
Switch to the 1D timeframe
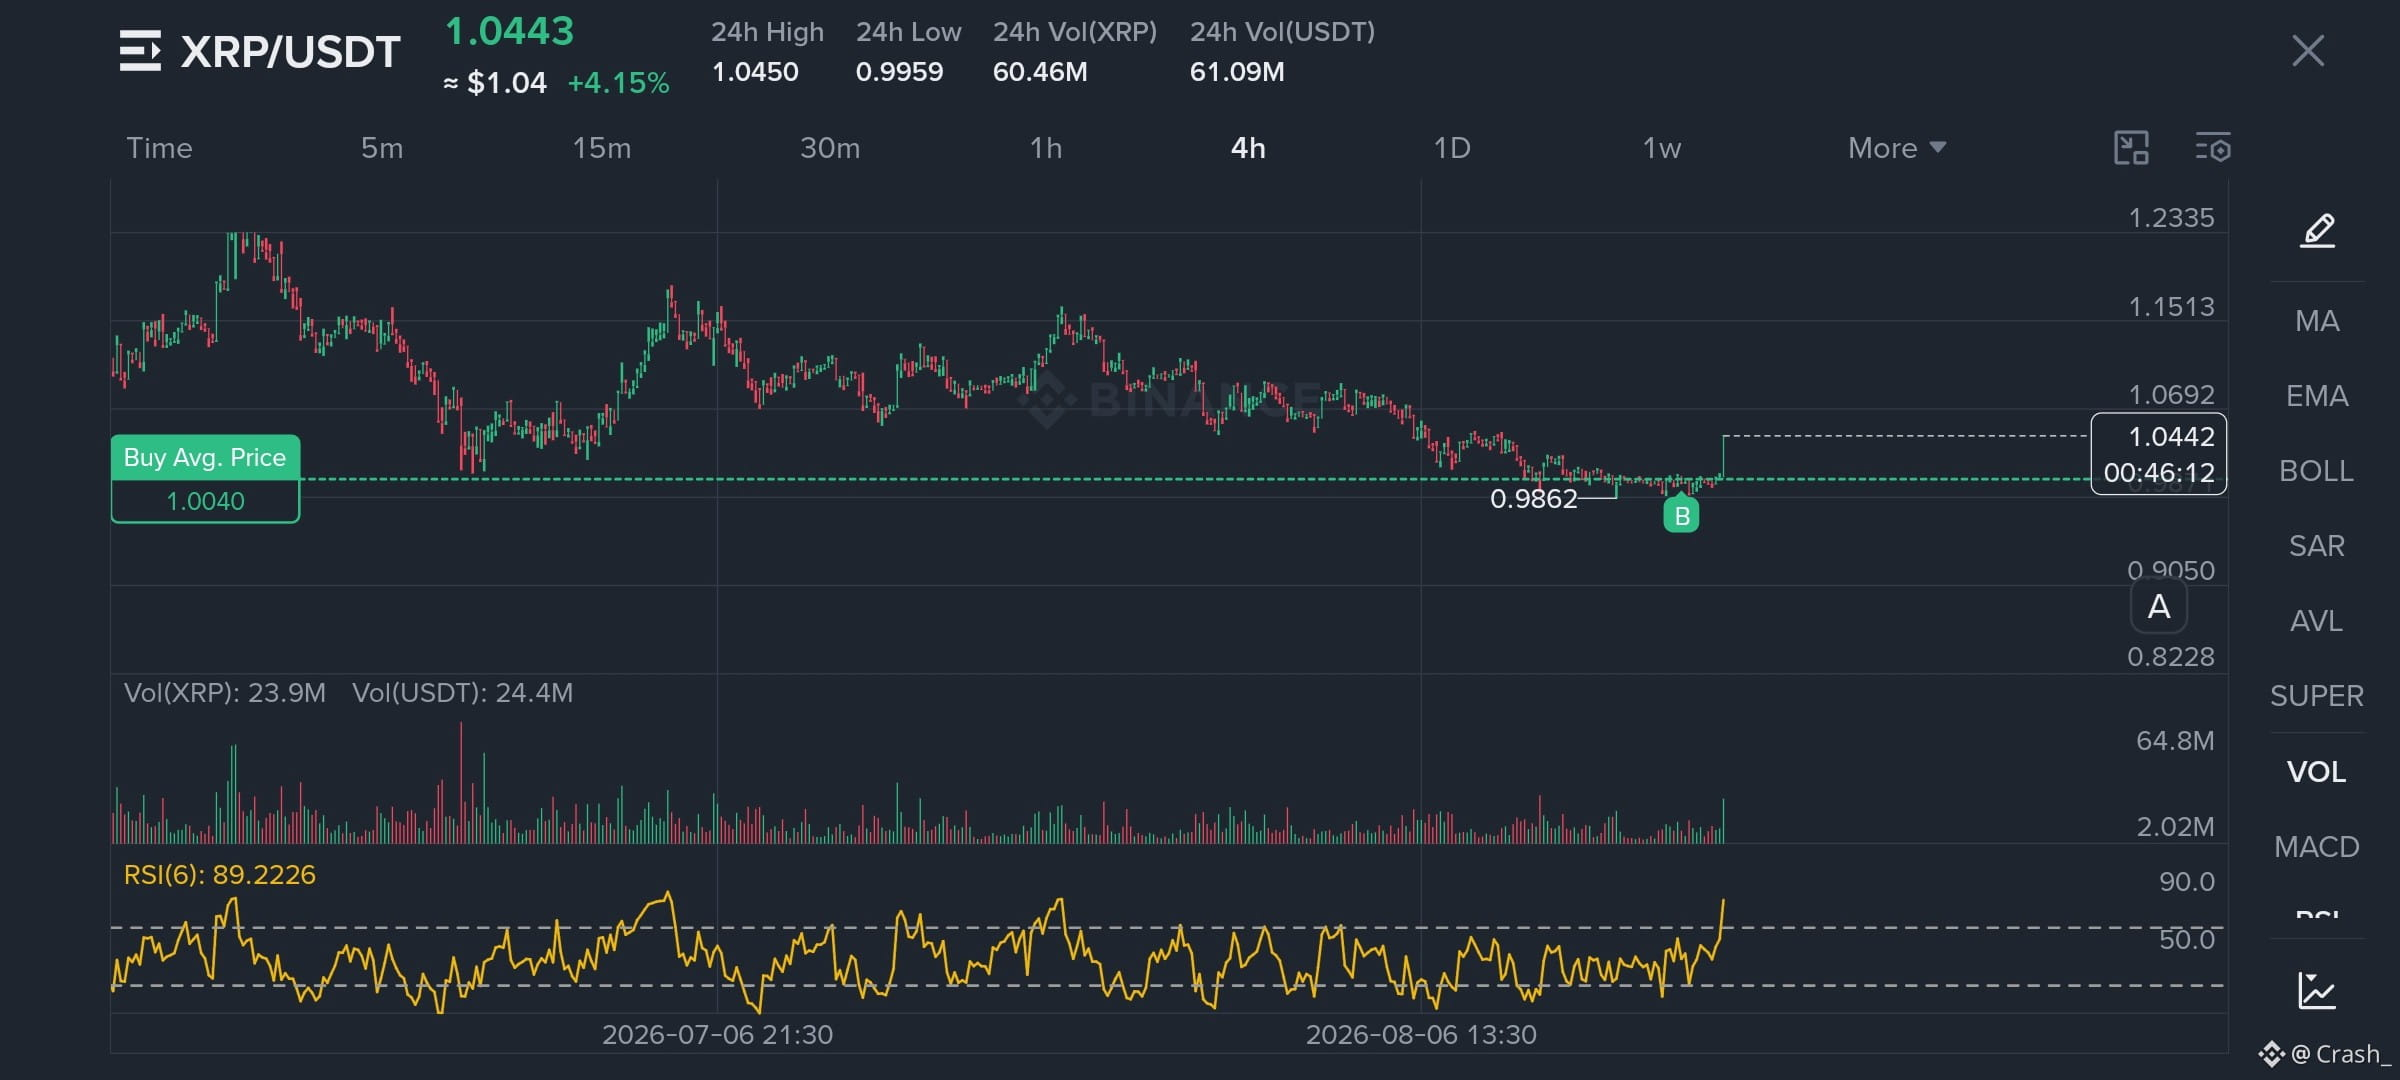pyautogui.click(x=1452, y=148)
